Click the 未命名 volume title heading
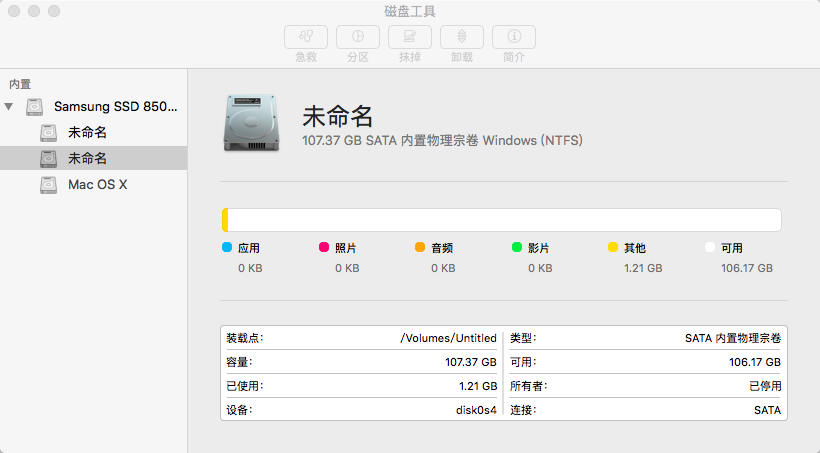 pyautogui.click(x=337, y=116)
